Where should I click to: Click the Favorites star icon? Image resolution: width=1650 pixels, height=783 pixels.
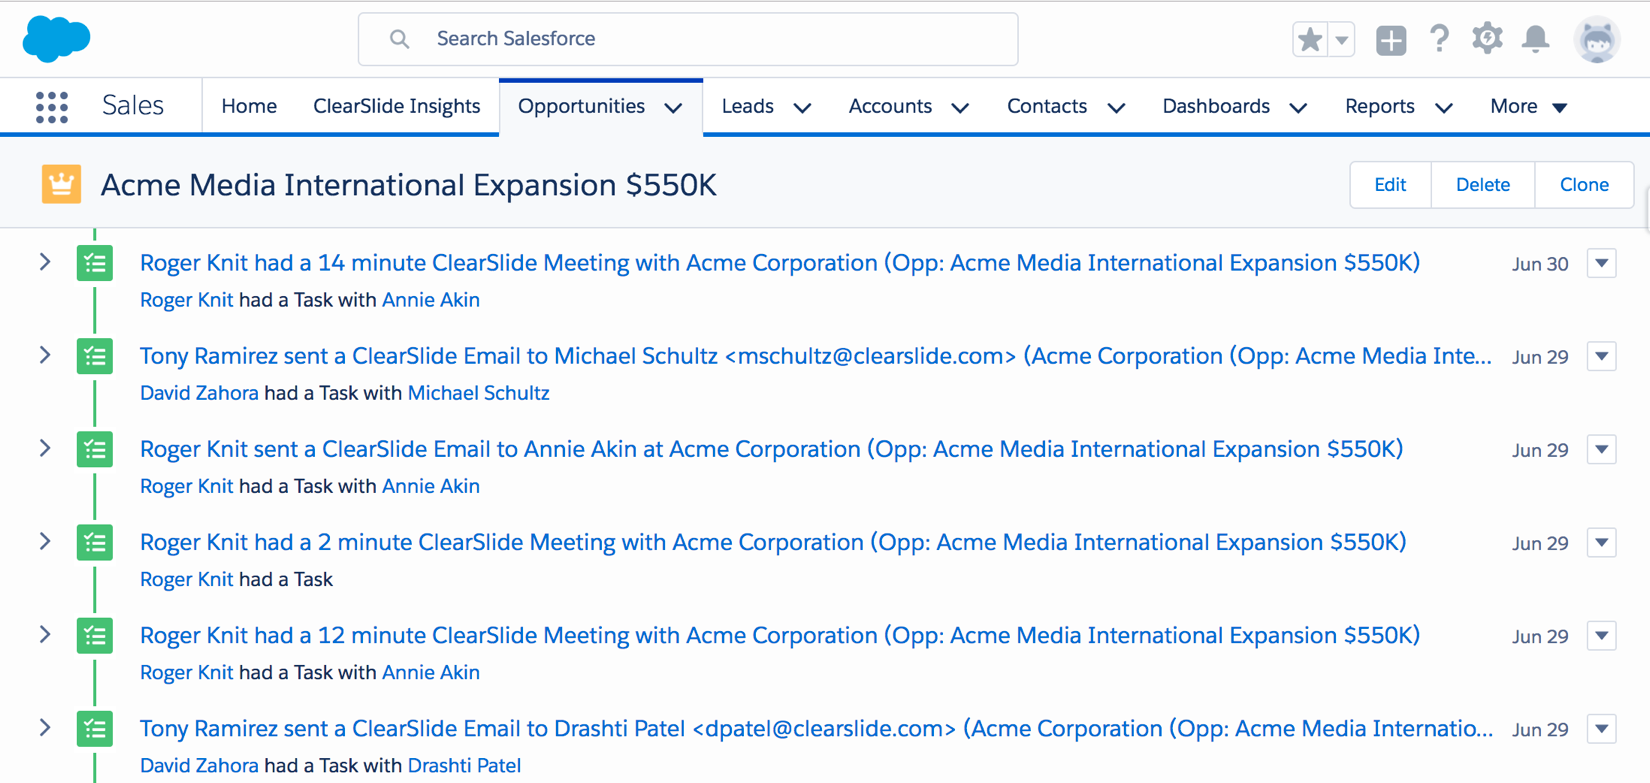coord(1309,40)
